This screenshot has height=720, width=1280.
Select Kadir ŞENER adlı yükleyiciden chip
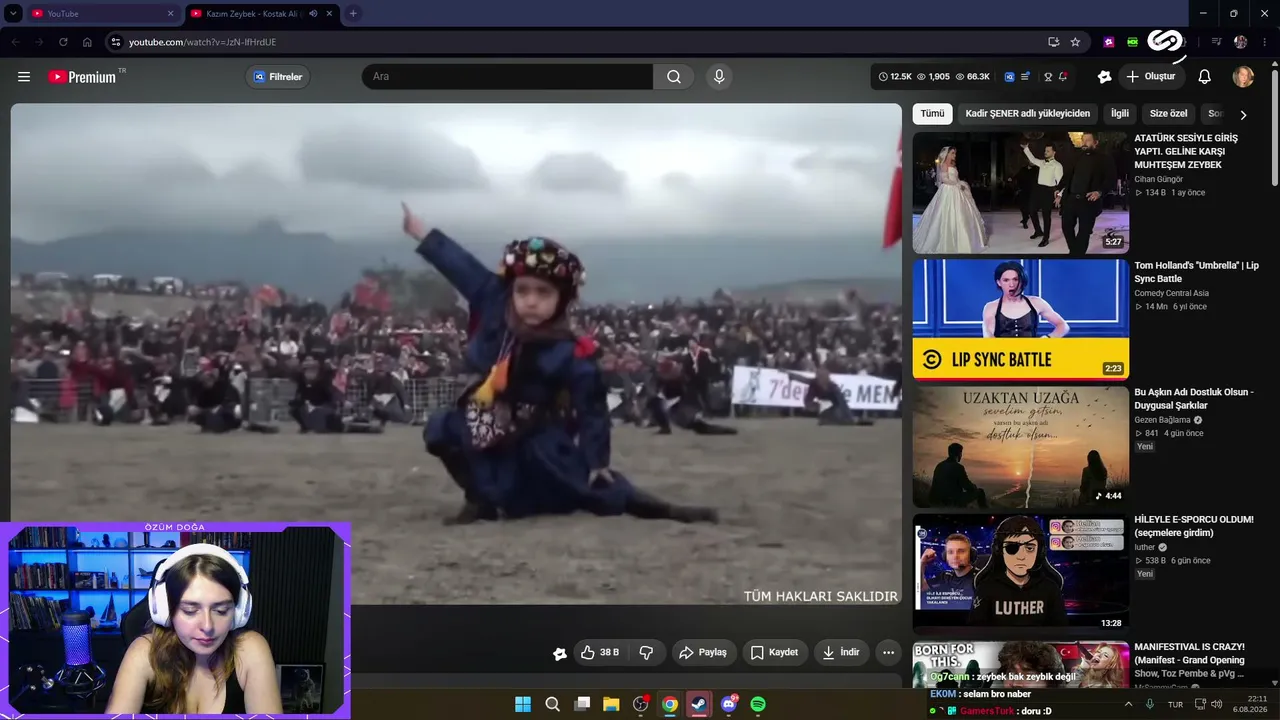(1028, 114)
